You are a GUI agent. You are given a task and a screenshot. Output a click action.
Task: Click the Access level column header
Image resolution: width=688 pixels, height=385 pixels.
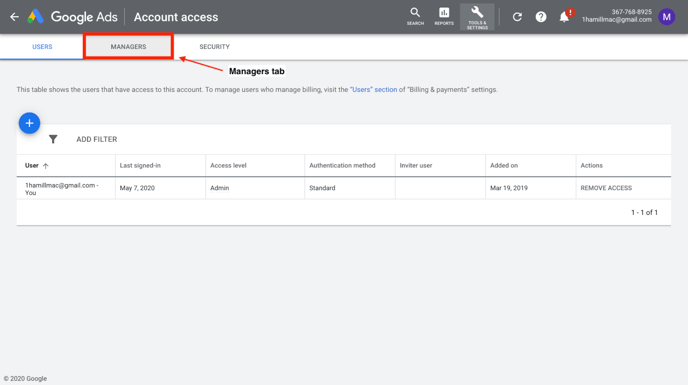click(228, 166)
